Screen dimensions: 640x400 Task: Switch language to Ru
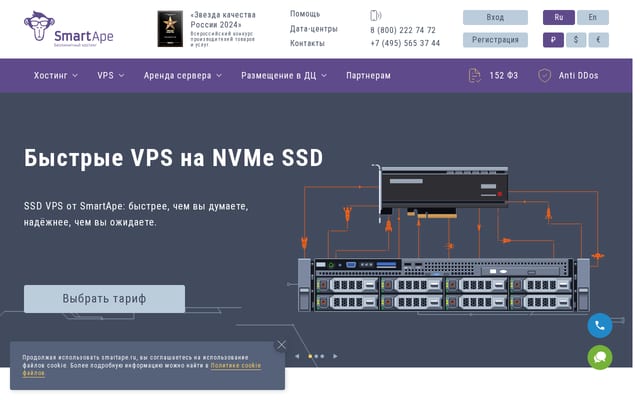coord(559,18)
